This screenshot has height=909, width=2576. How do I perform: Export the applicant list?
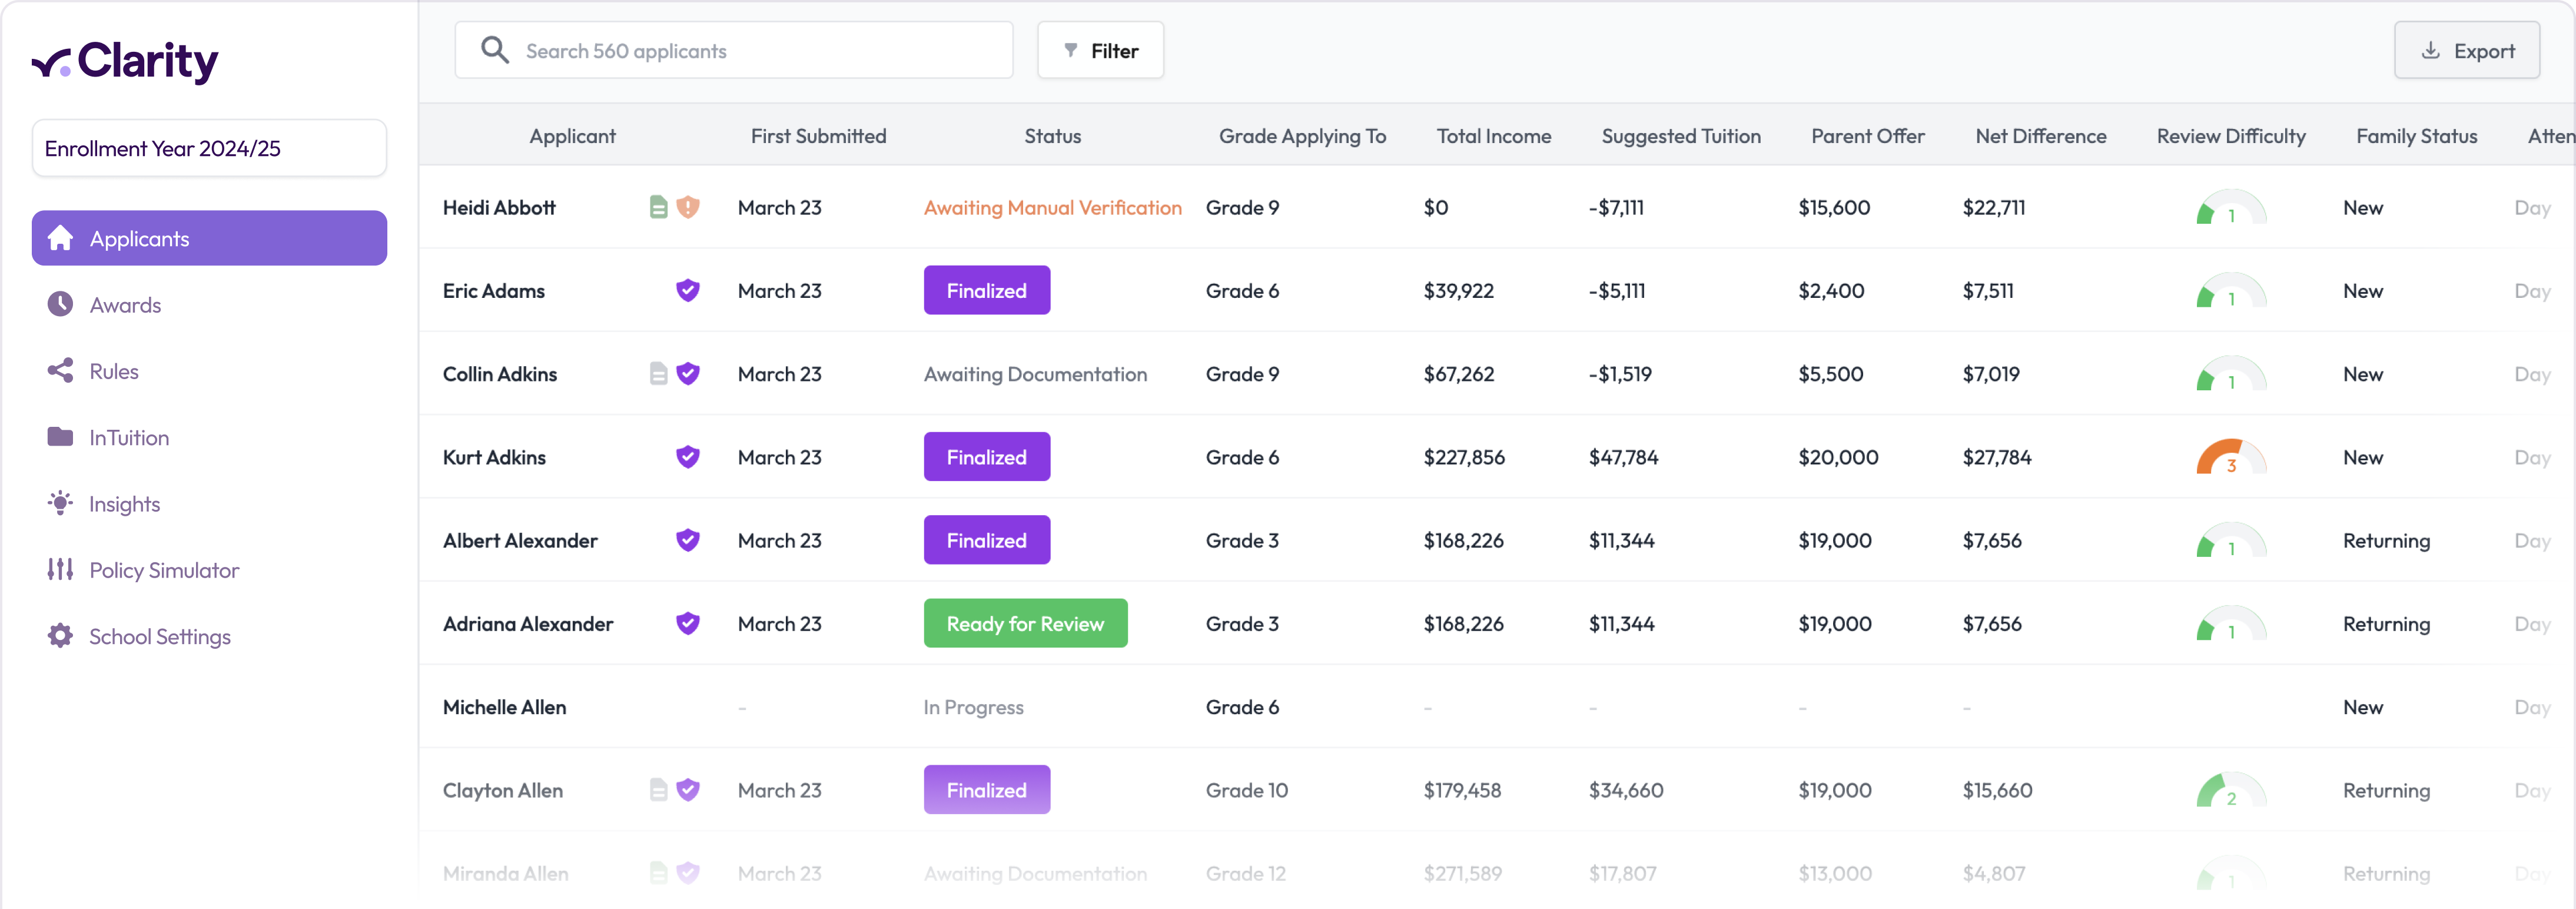2466,50
